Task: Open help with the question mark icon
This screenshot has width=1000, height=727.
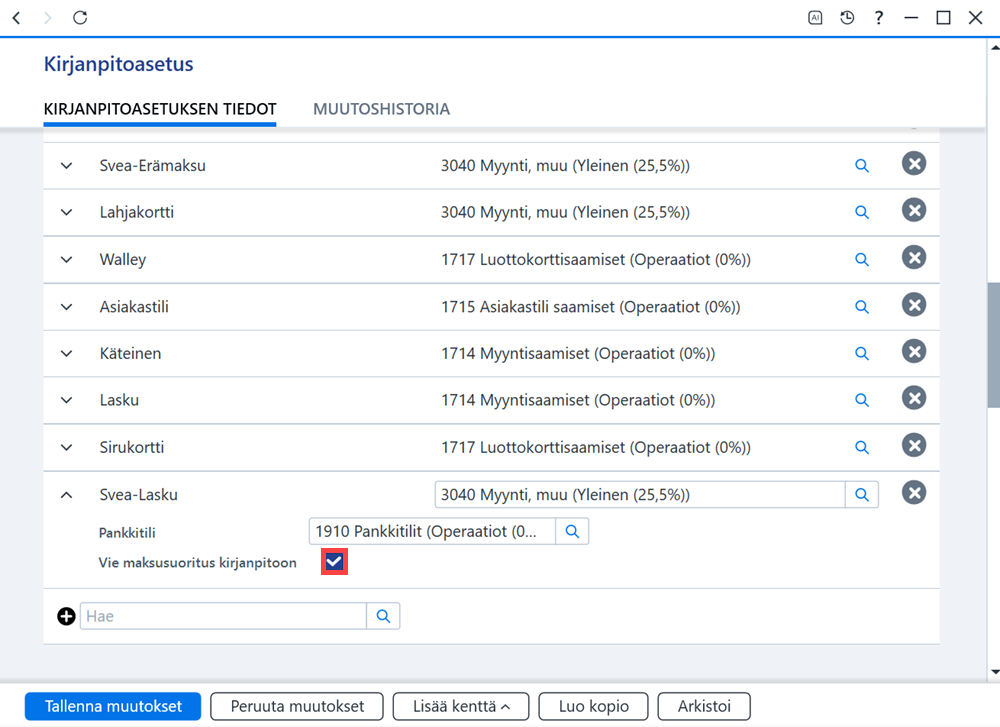Action: click(x=879, y=18)
